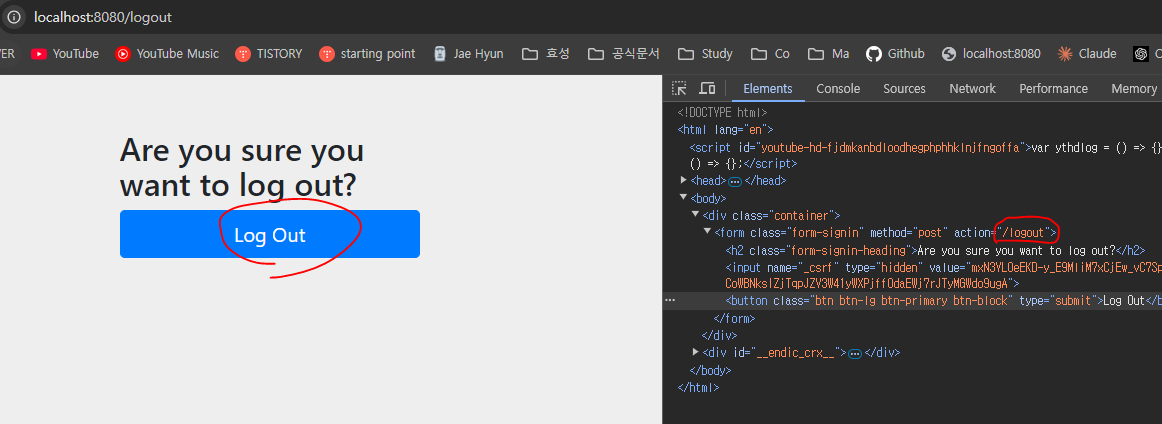
Task: Open the Ma bookmark folder
Action: pos(829,53)
